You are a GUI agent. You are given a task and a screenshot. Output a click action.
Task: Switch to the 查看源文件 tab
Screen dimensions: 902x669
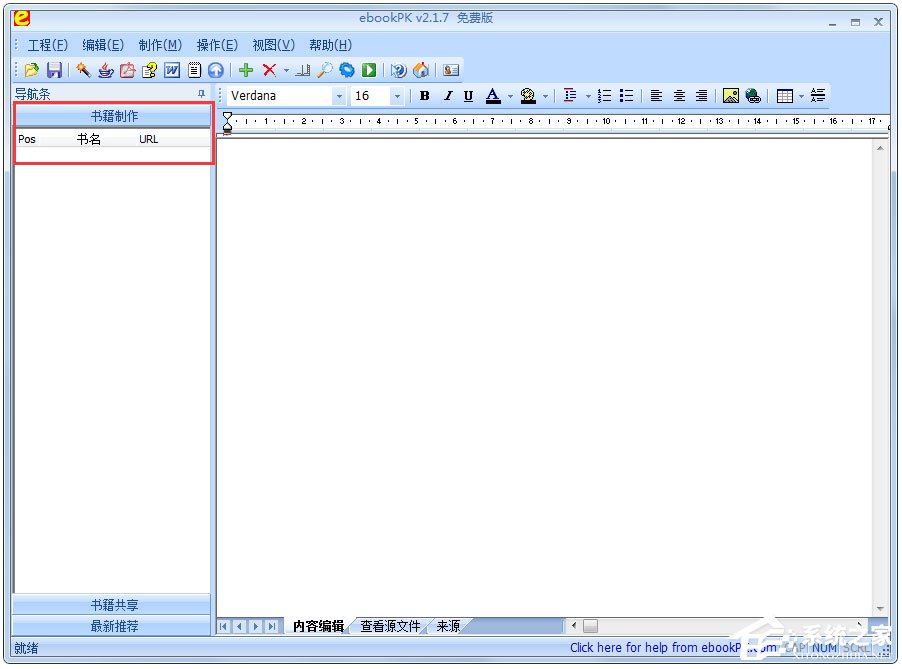coord(390,626)
